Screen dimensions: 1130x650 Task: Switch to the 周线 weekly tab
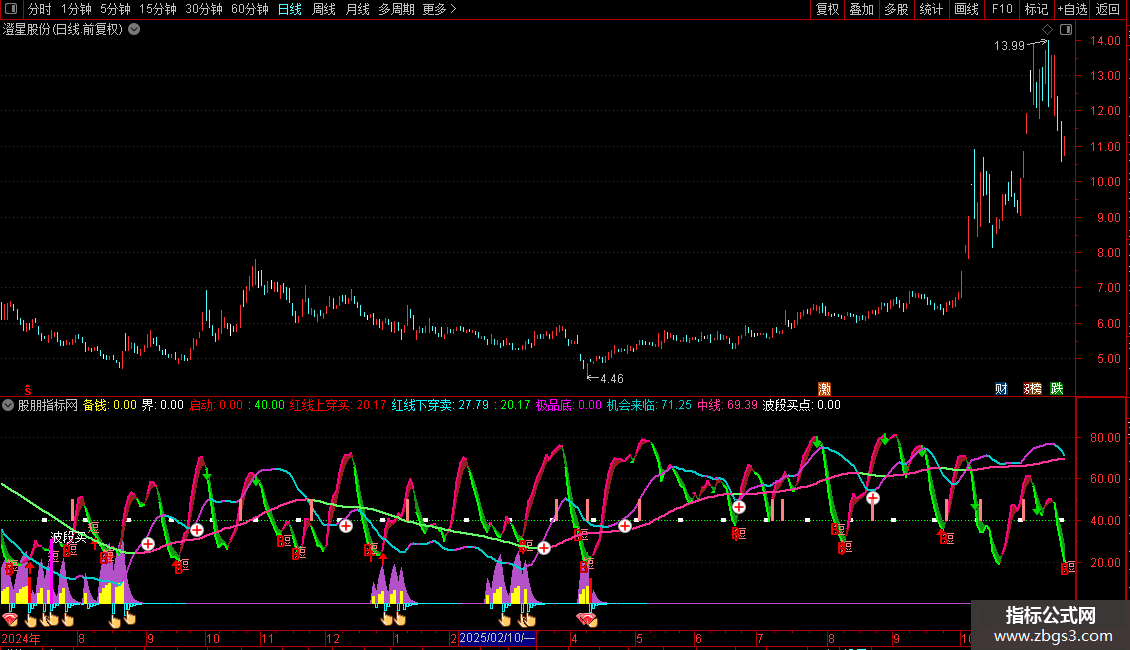click(x=324, y=10)
